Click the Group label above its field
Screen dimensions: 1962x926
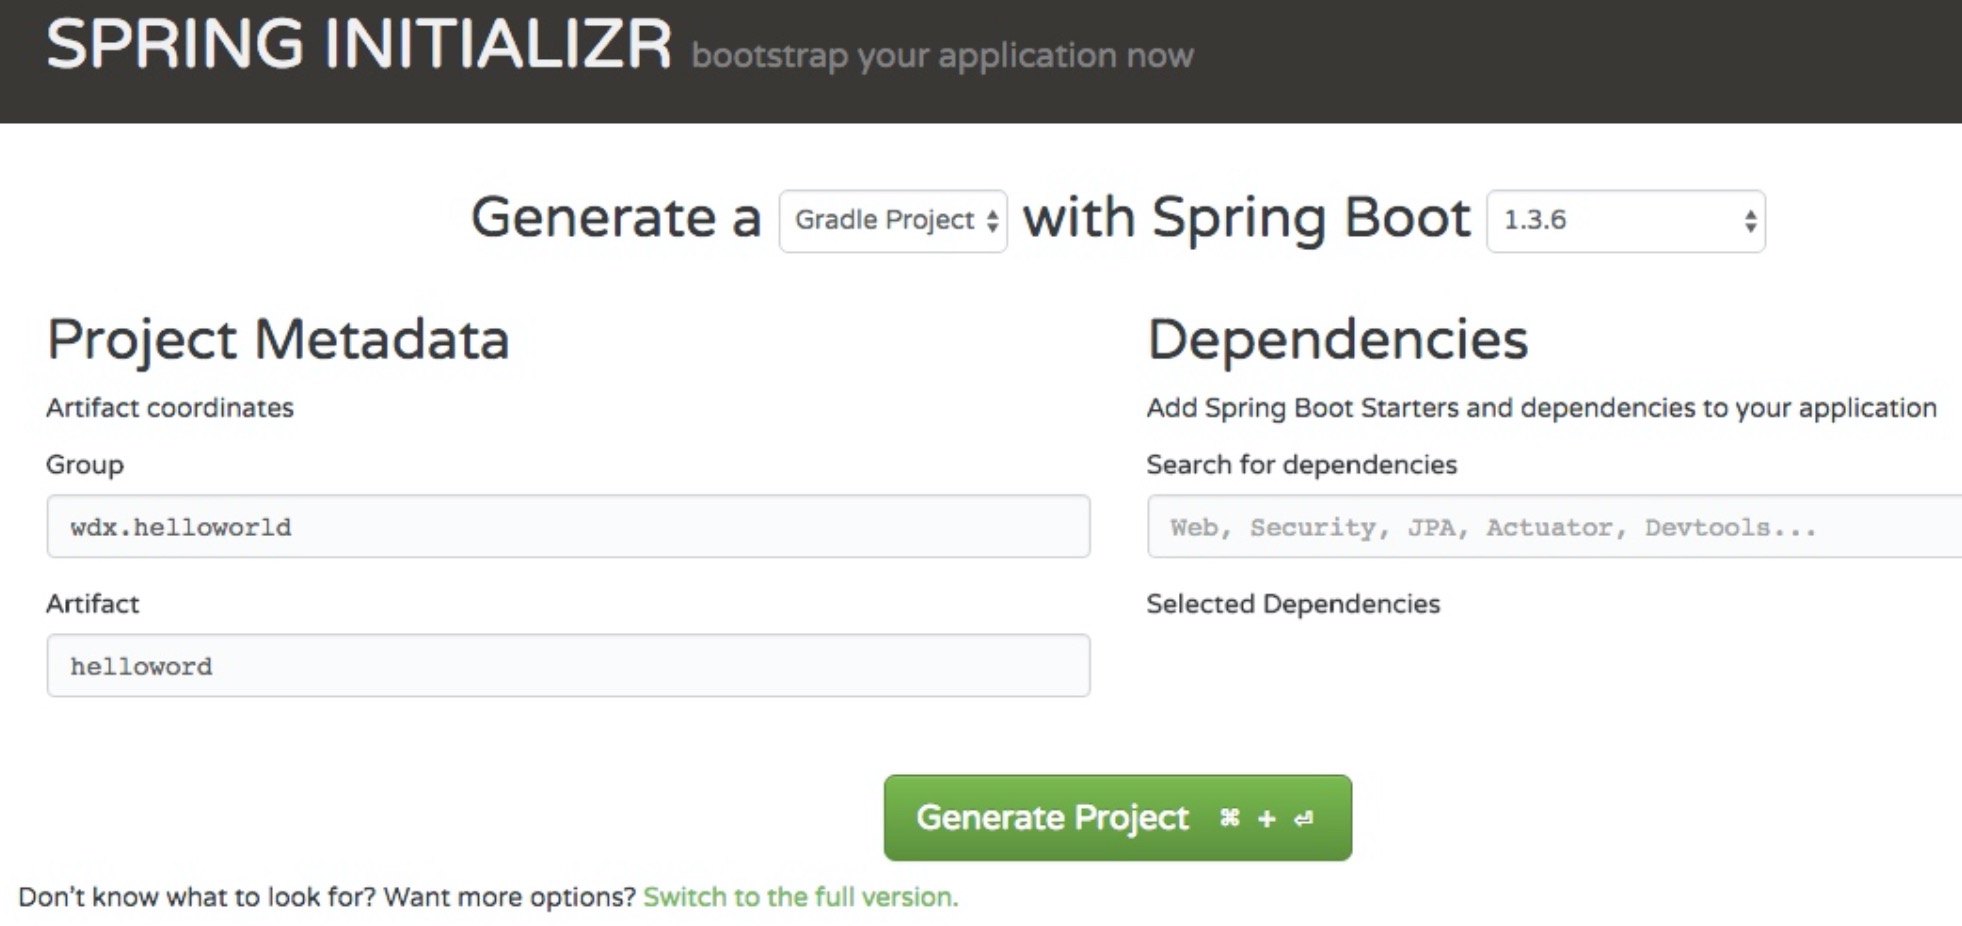pyautogui.click(x=85, y=465)
